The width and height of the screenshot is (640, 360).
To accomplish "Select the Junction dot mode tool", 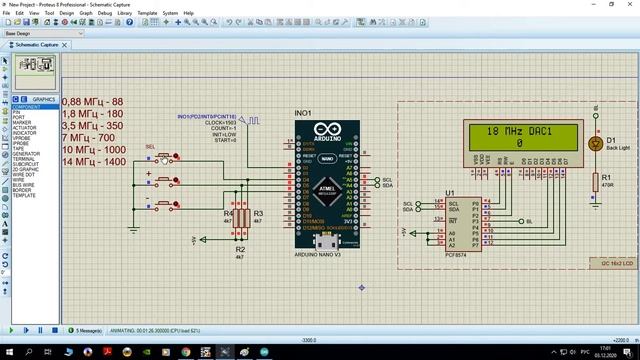I will point(5,78).
